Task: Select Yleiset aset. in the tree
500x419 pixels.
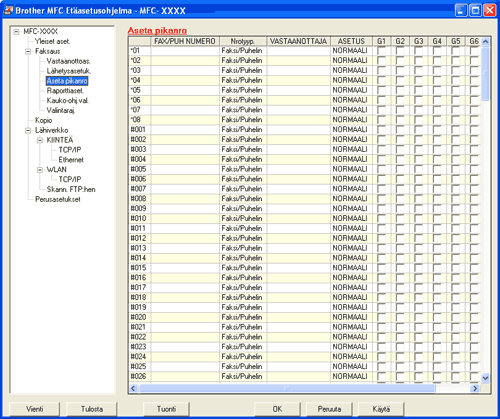Action: tap(52, 41)
